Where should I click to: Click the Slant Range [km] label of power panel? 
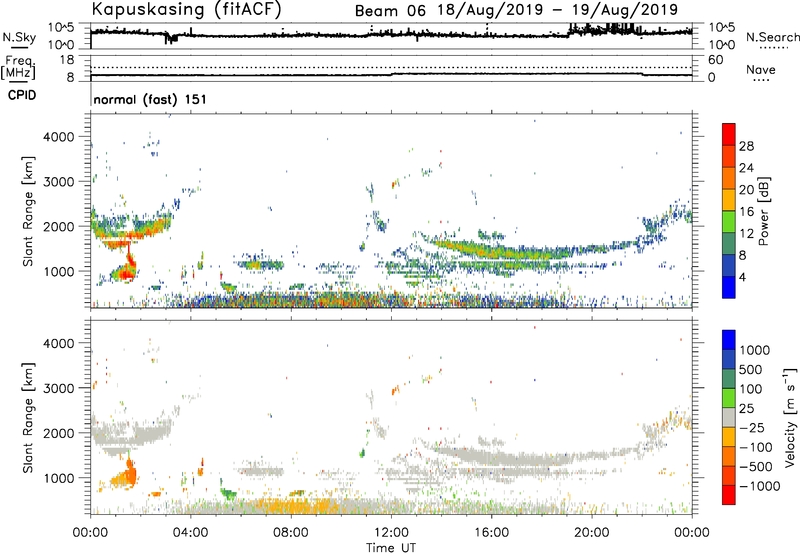click(28, 211)
